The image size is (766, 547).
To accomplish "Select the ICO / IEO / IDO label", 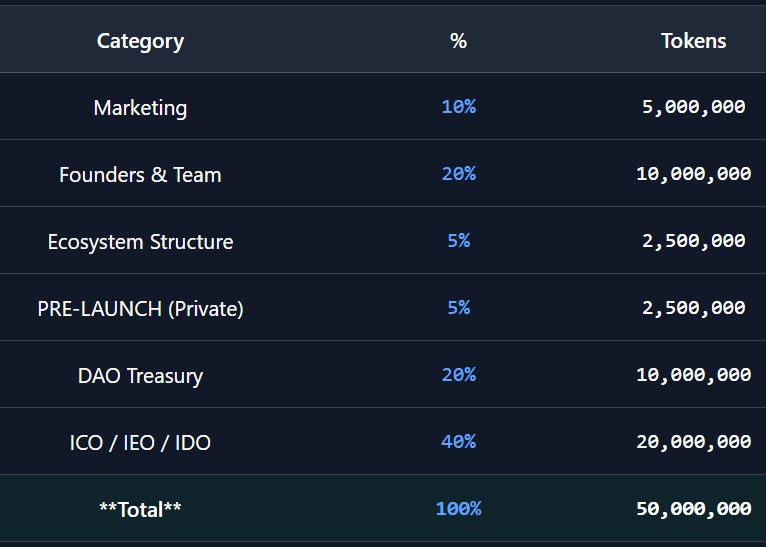I will click(140, 442).
